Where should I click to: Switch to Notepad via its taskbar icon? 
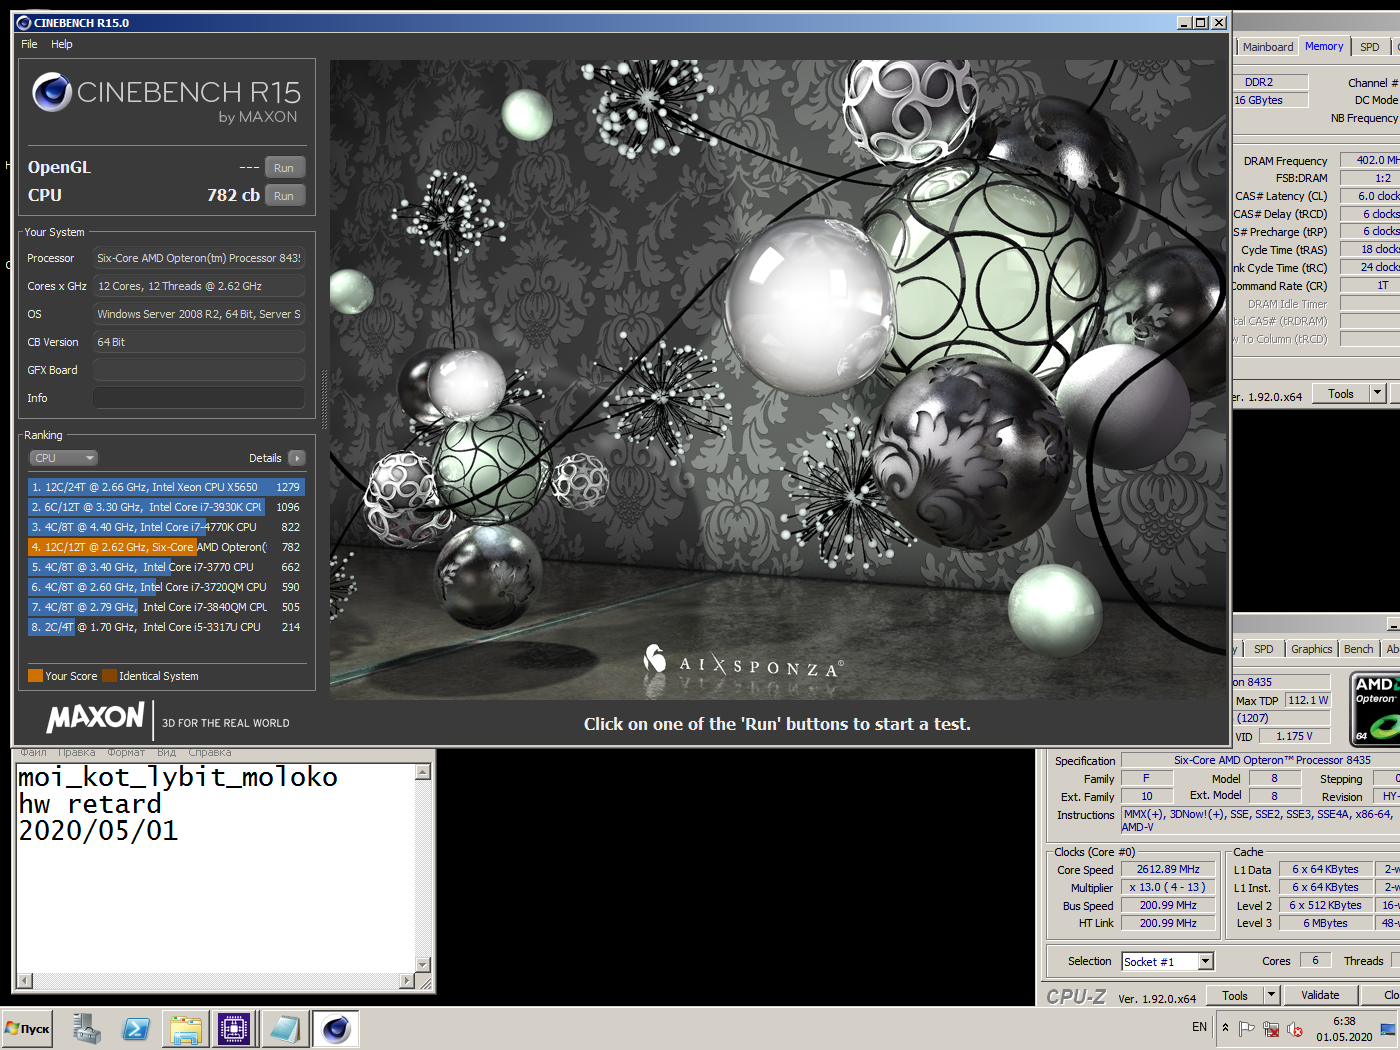284,1028
